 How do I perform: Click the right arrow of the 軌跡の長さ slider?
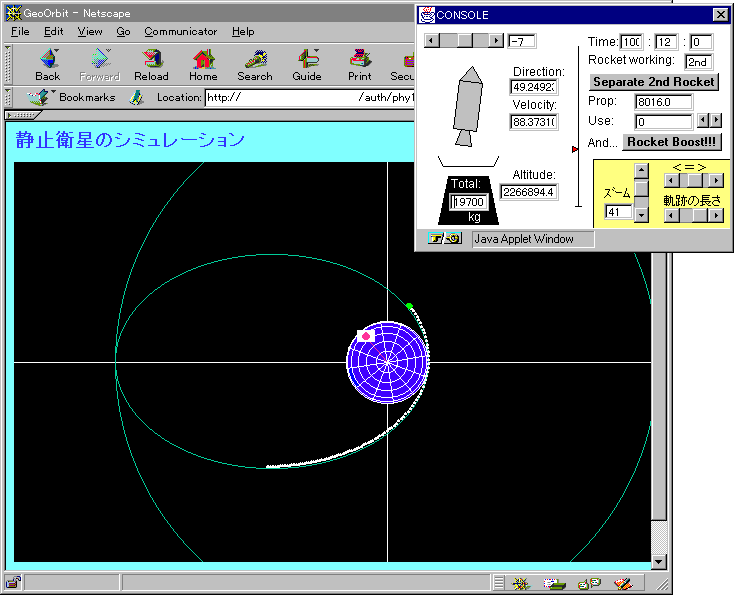(715, 215)
